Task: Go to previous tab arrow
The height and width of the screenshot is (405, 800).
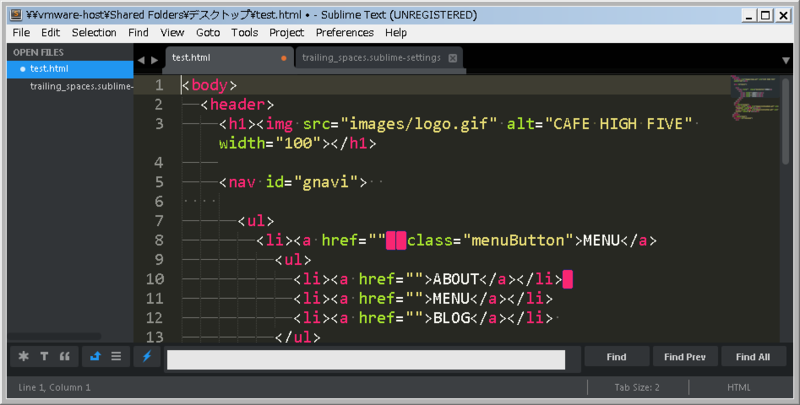Action: (141, 60)
